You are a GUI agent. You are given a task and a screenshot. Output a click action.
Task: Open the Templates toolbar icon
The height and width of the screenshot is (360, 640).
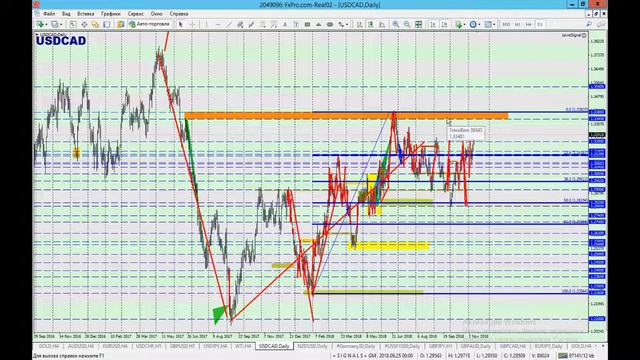tap(488, 24)
